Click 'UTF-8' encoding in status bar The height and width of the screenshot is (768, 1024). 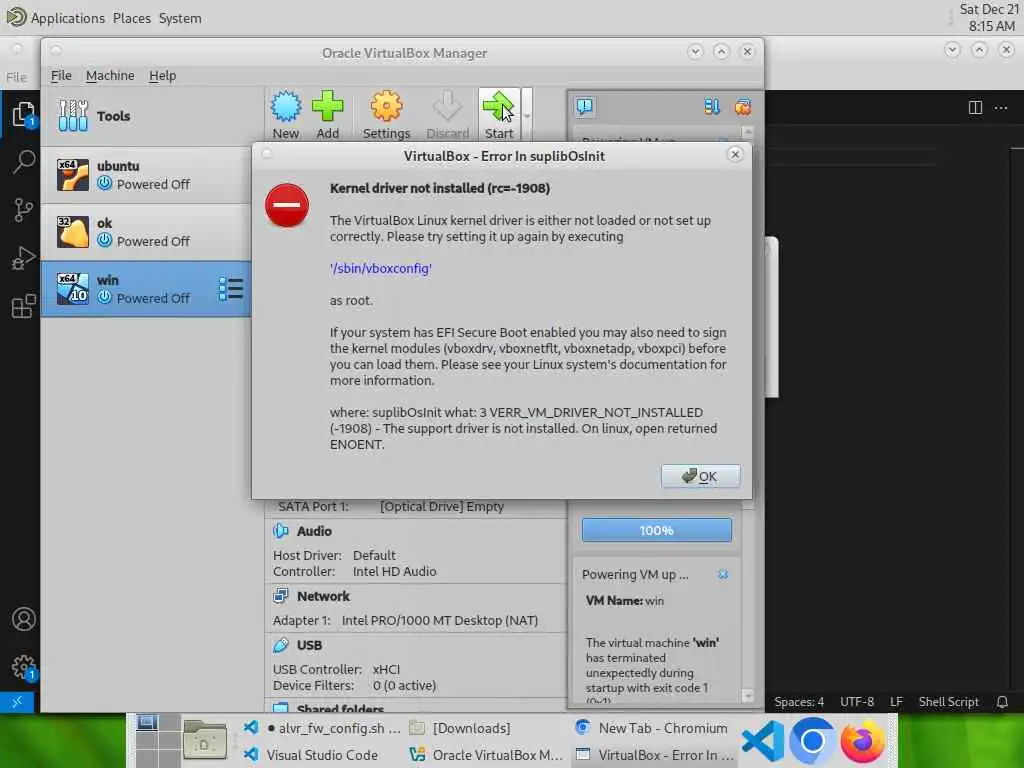tap(857, 702)
